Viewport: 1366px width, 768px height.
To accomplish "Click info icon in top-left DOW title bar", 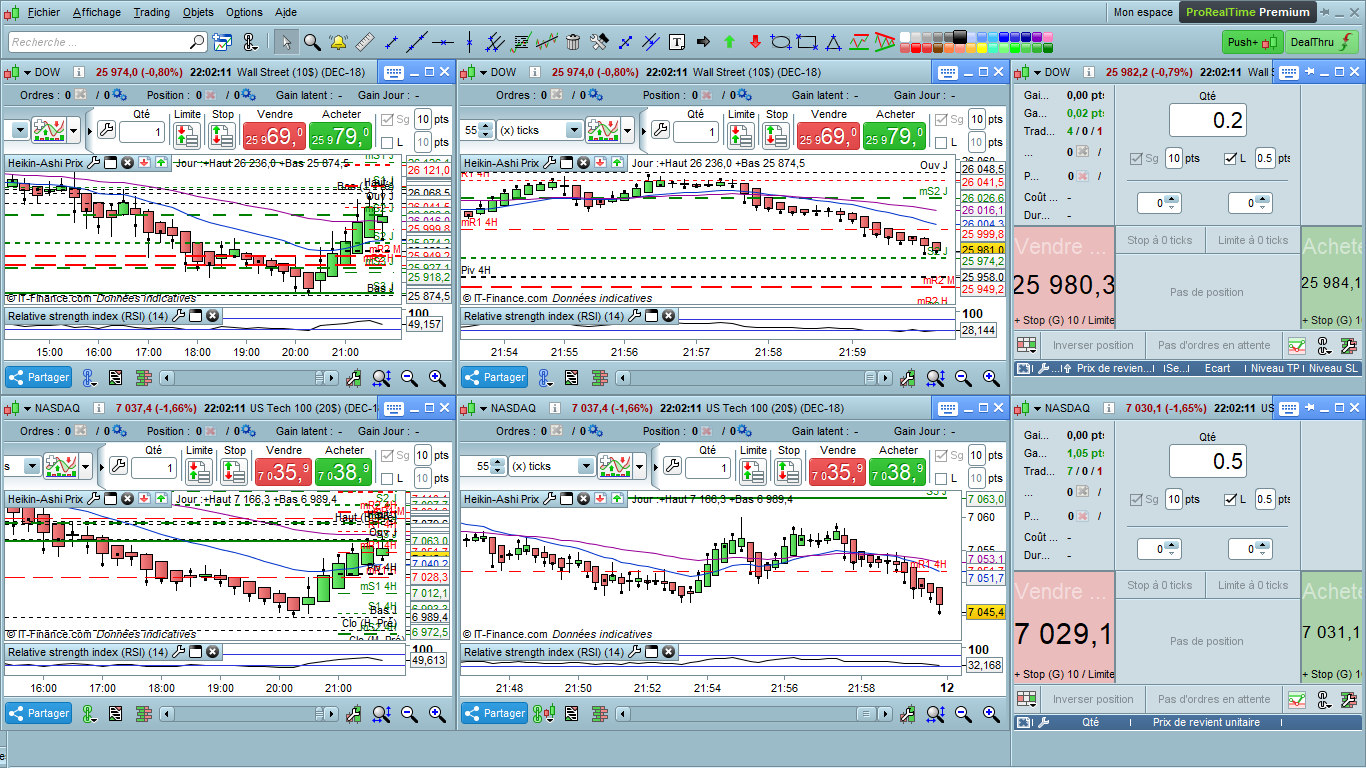I will [x=78, y=72].
